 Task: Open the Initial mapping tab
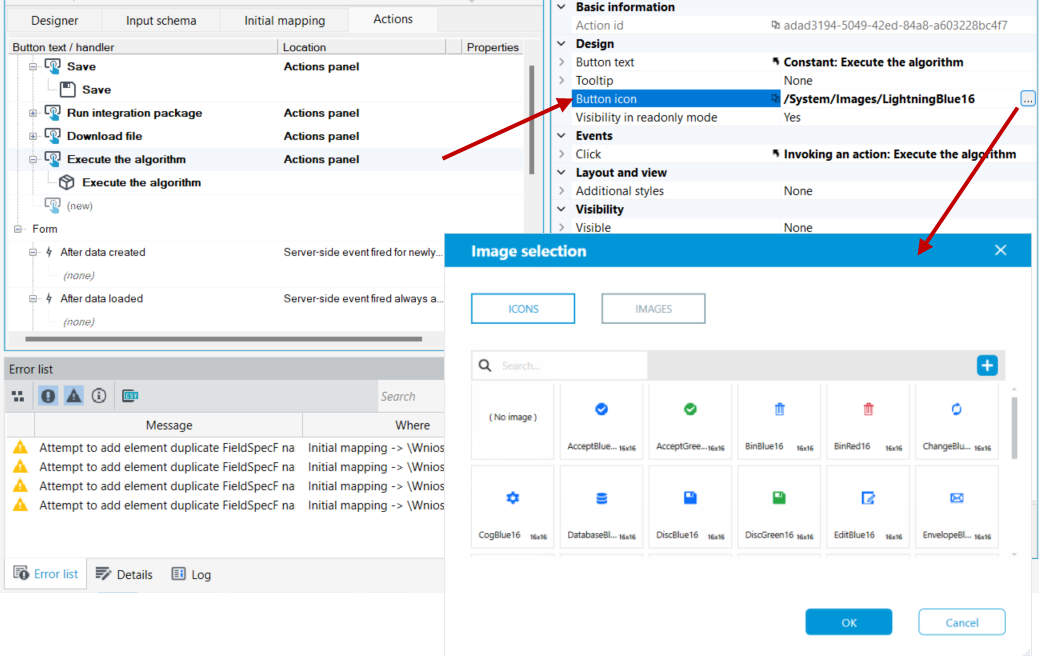284,21
